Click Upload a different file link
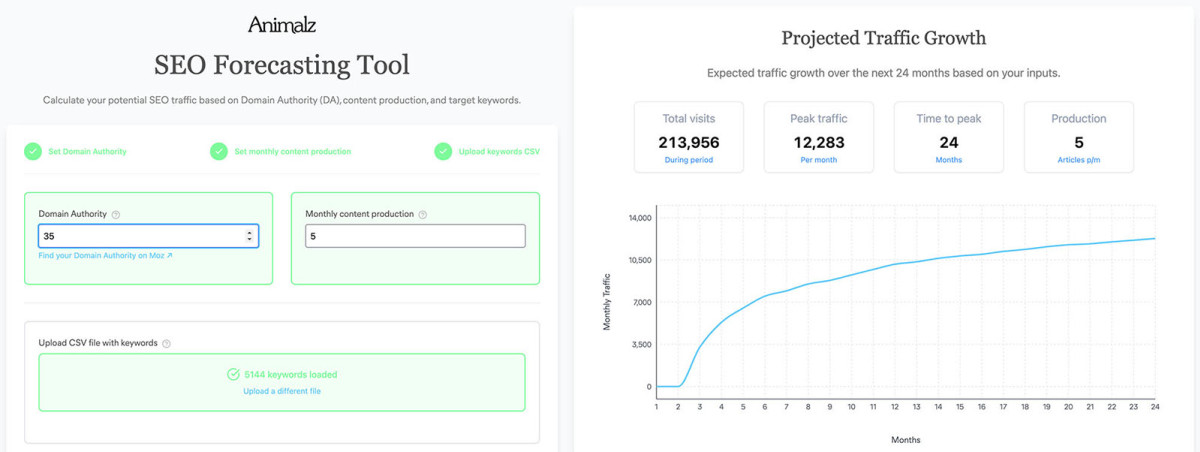 282,391
